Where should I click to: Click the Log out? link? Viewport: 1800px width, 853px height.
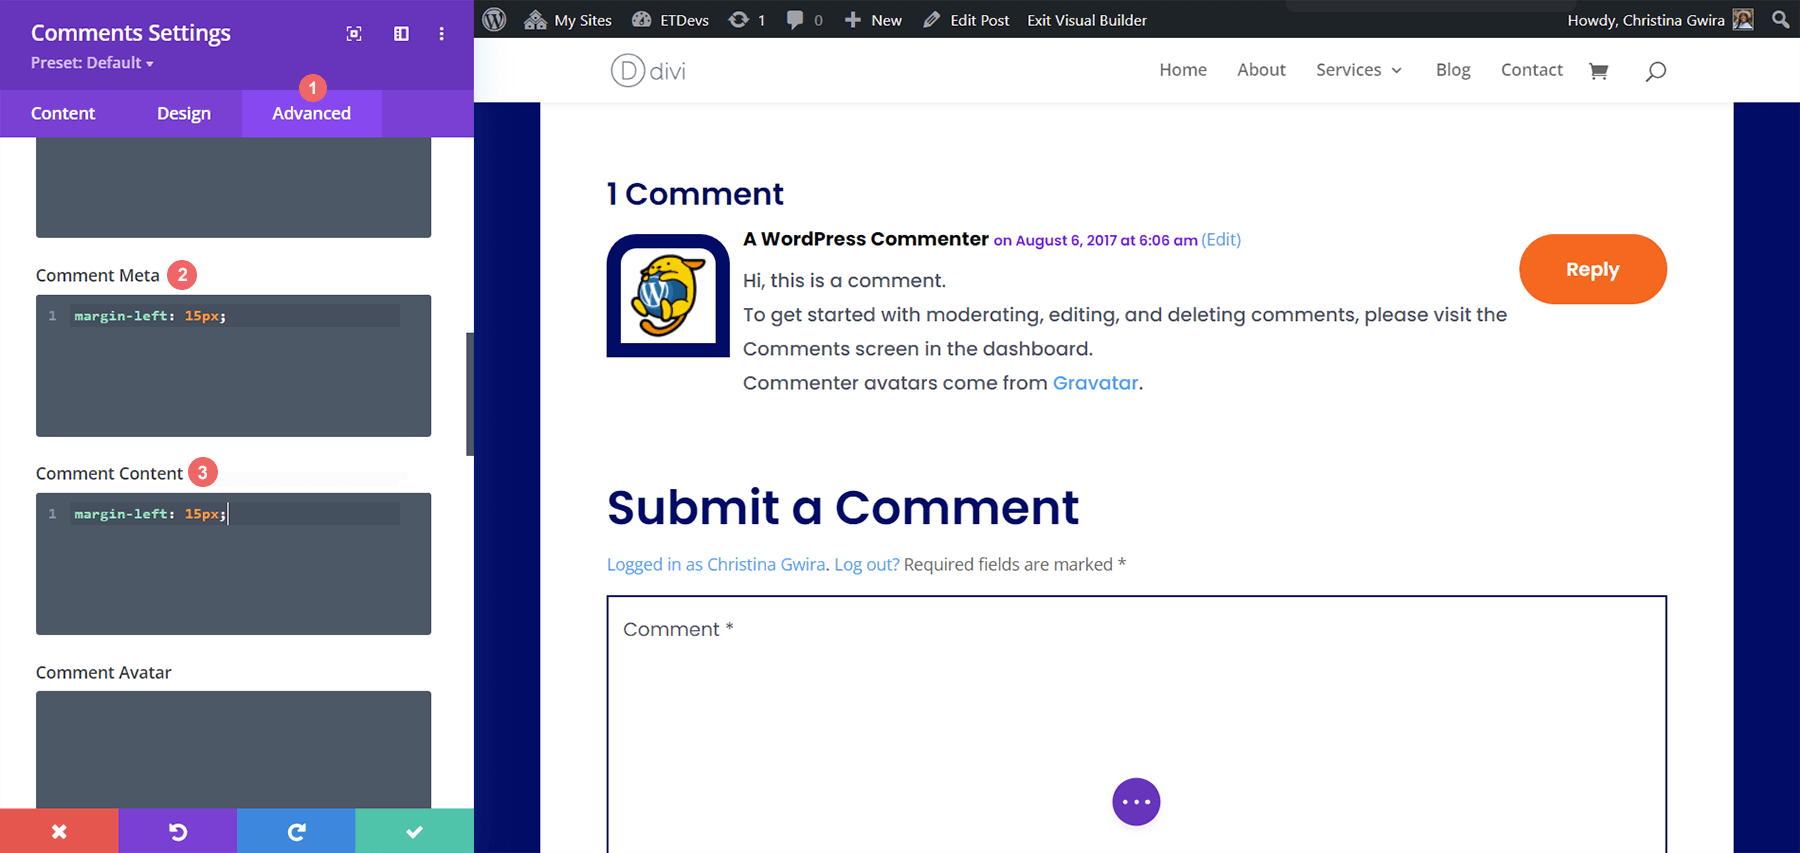(867, 564)
